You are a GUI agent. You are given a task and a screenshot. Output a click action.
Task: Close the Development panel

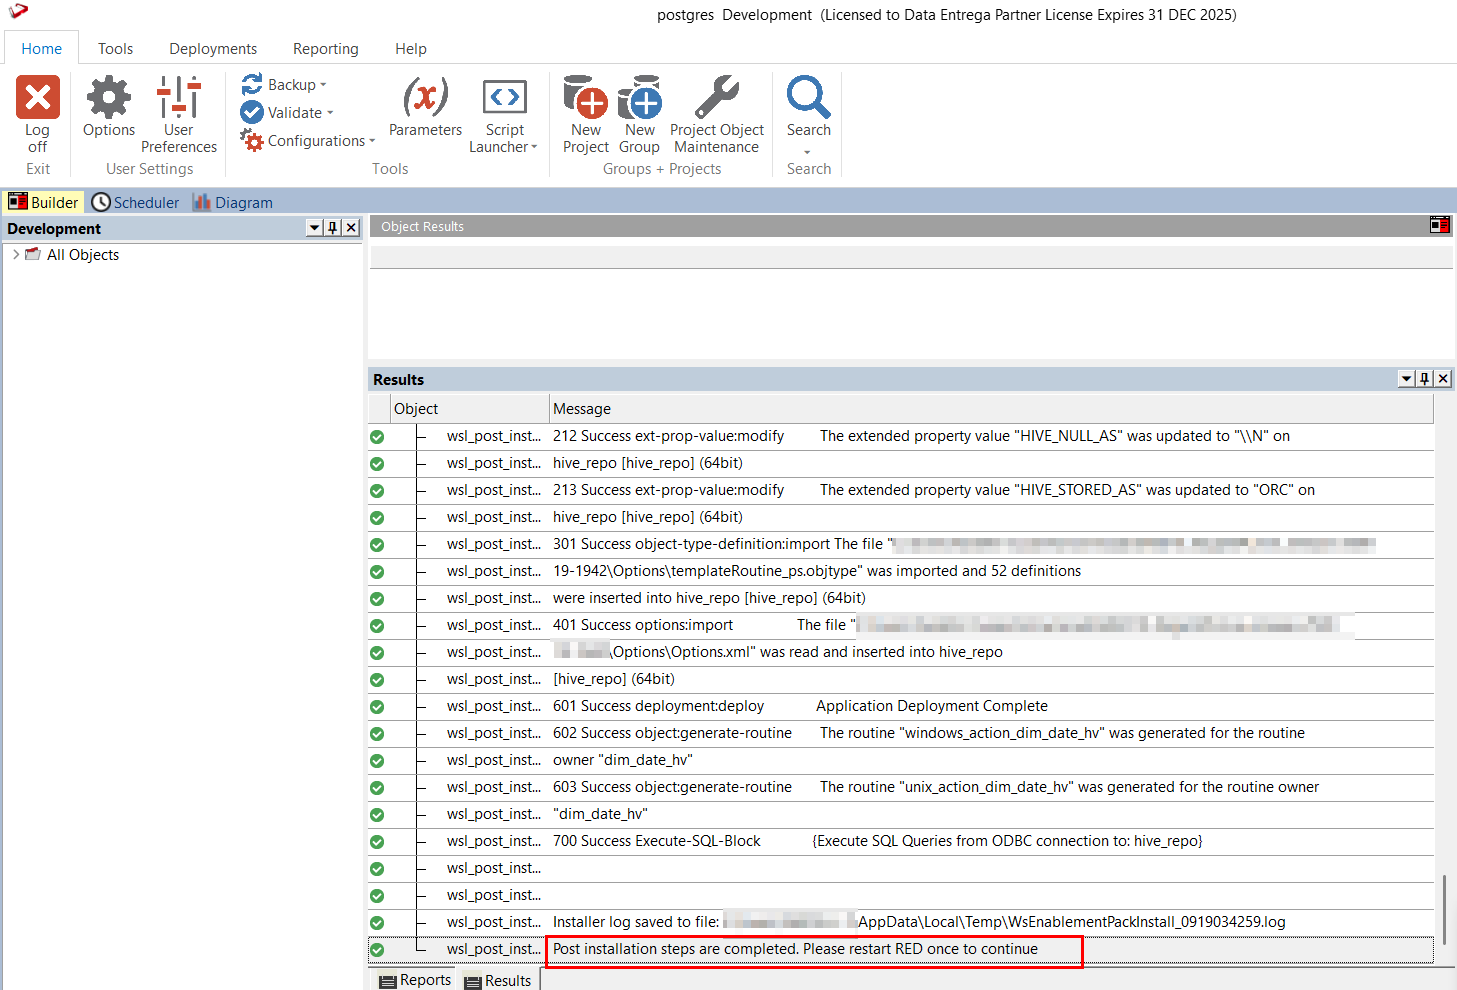coord(351,228)
